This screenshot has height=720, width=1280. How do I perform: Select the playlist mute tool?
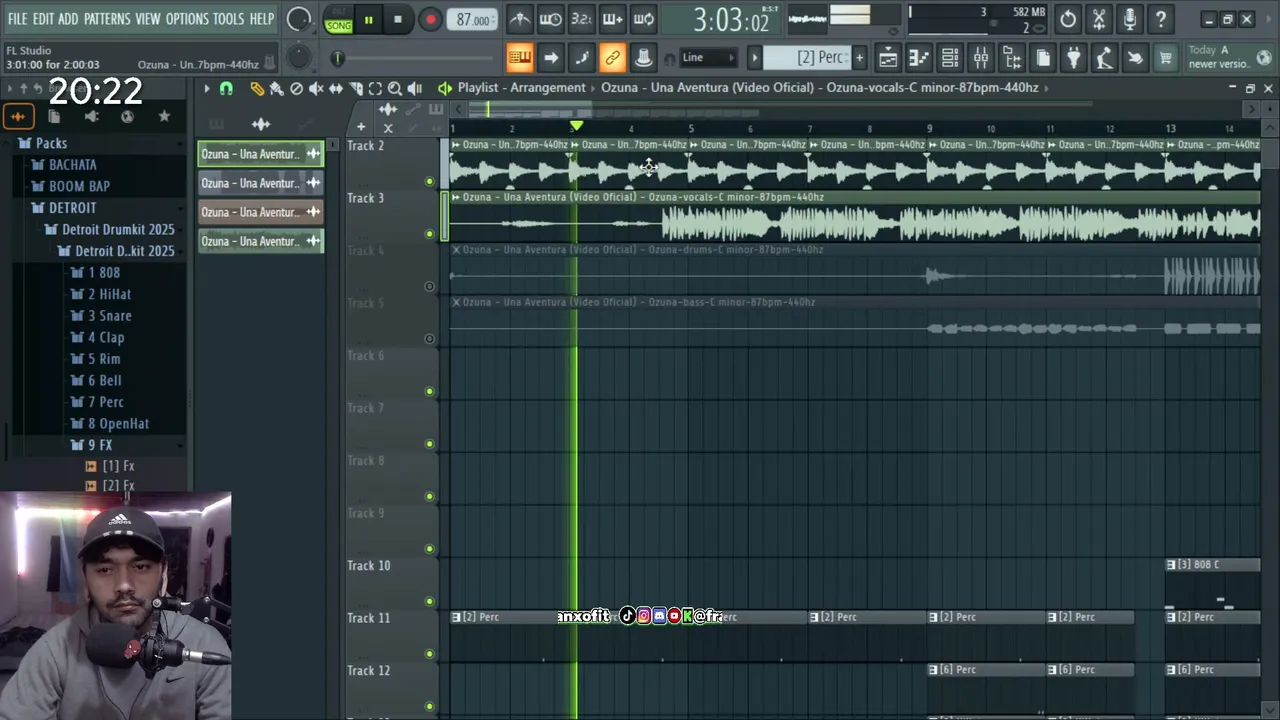point(316,89)
